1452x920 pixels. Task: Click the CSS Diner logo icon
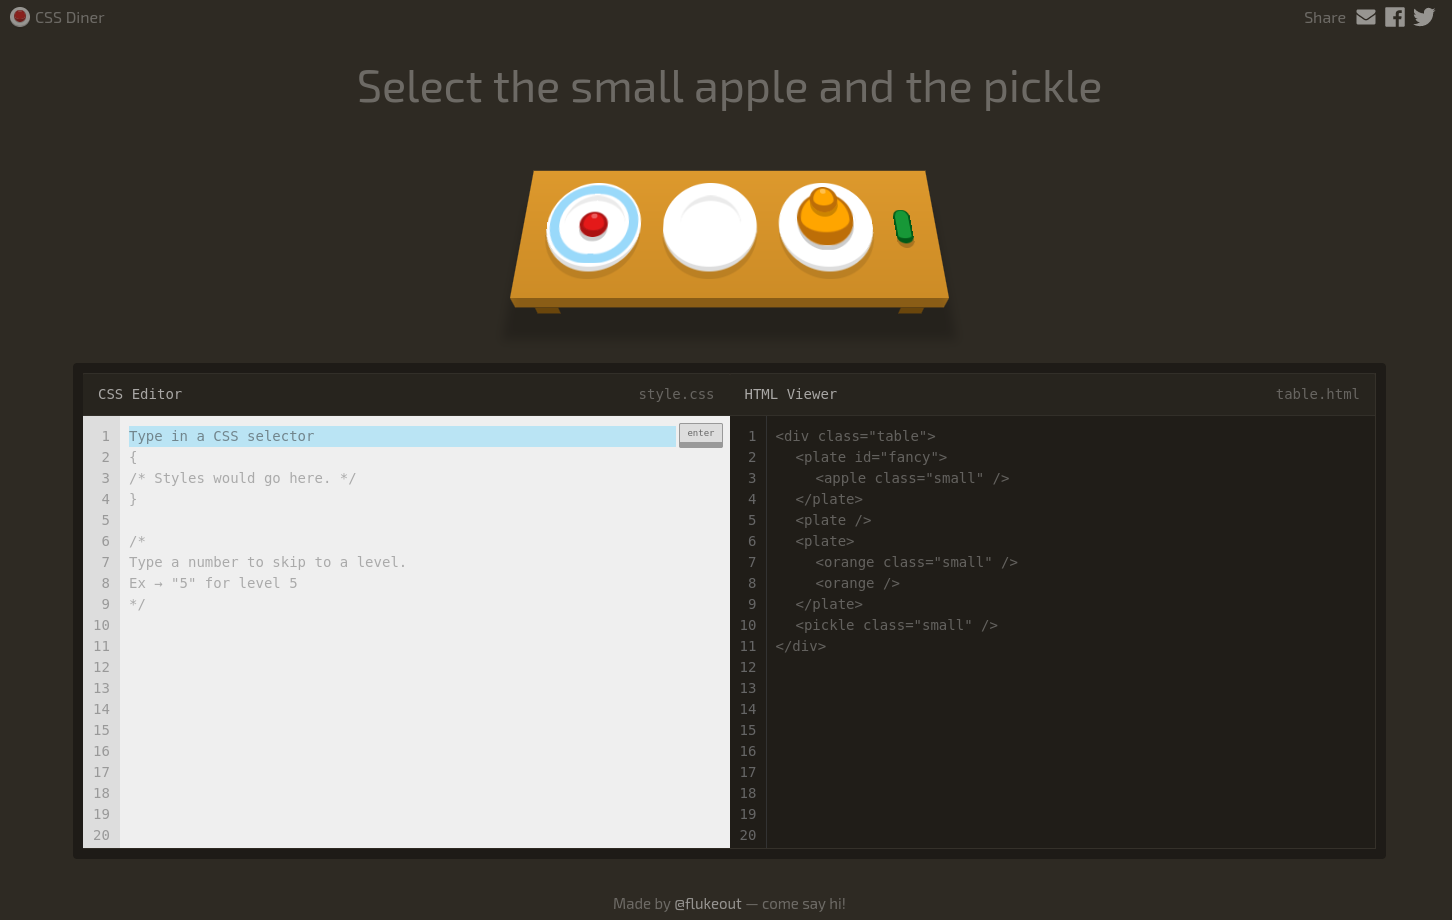pos(19,17)
